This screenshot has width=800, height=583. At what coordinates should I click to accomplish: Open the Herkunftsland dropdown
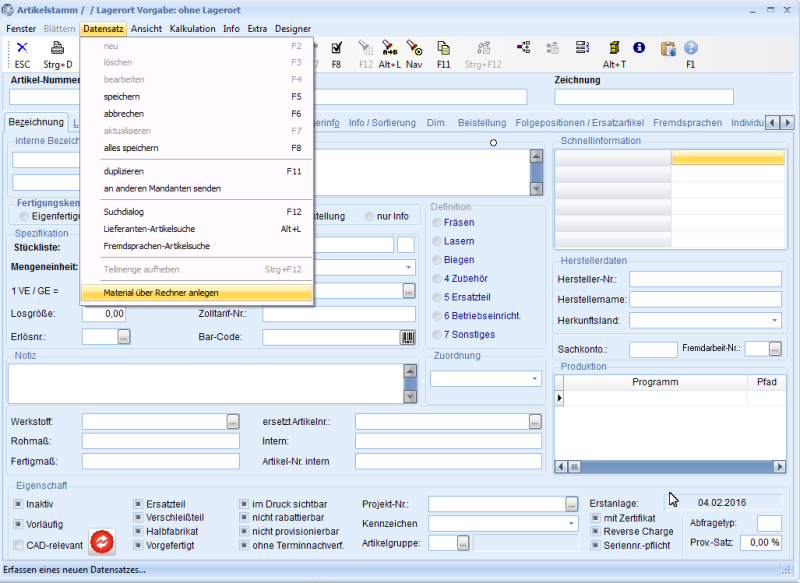coord(775,320)
